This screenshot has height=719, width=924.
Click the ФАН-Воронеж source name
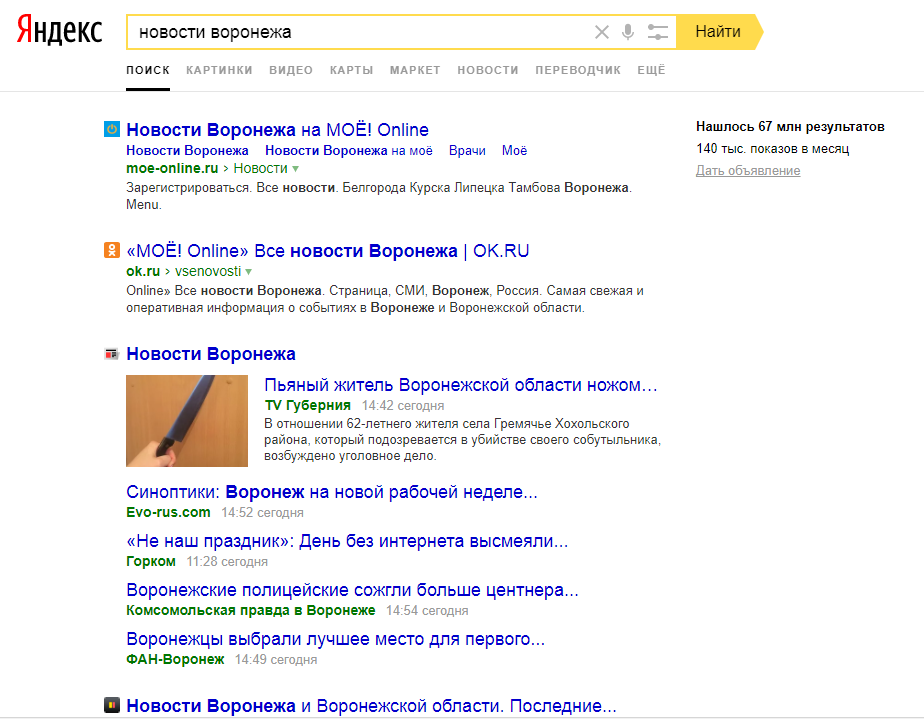175,659
